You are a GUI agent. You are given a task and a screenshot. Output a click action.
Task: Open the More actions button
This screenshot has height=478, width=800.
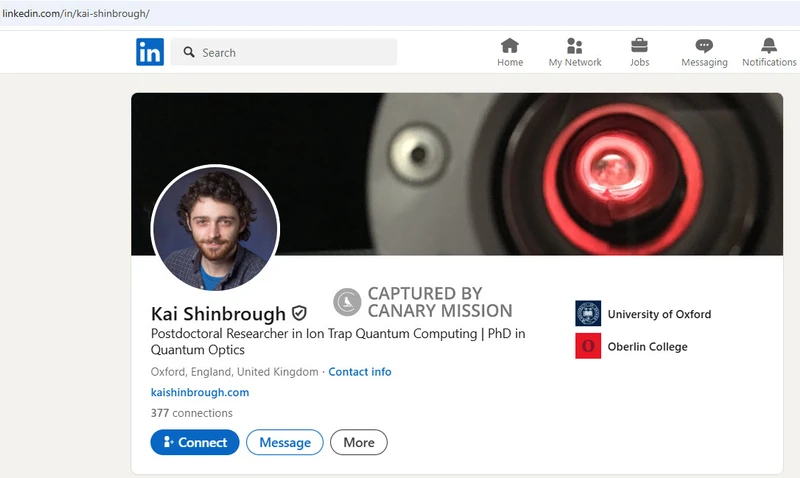[x=359, y=442]
